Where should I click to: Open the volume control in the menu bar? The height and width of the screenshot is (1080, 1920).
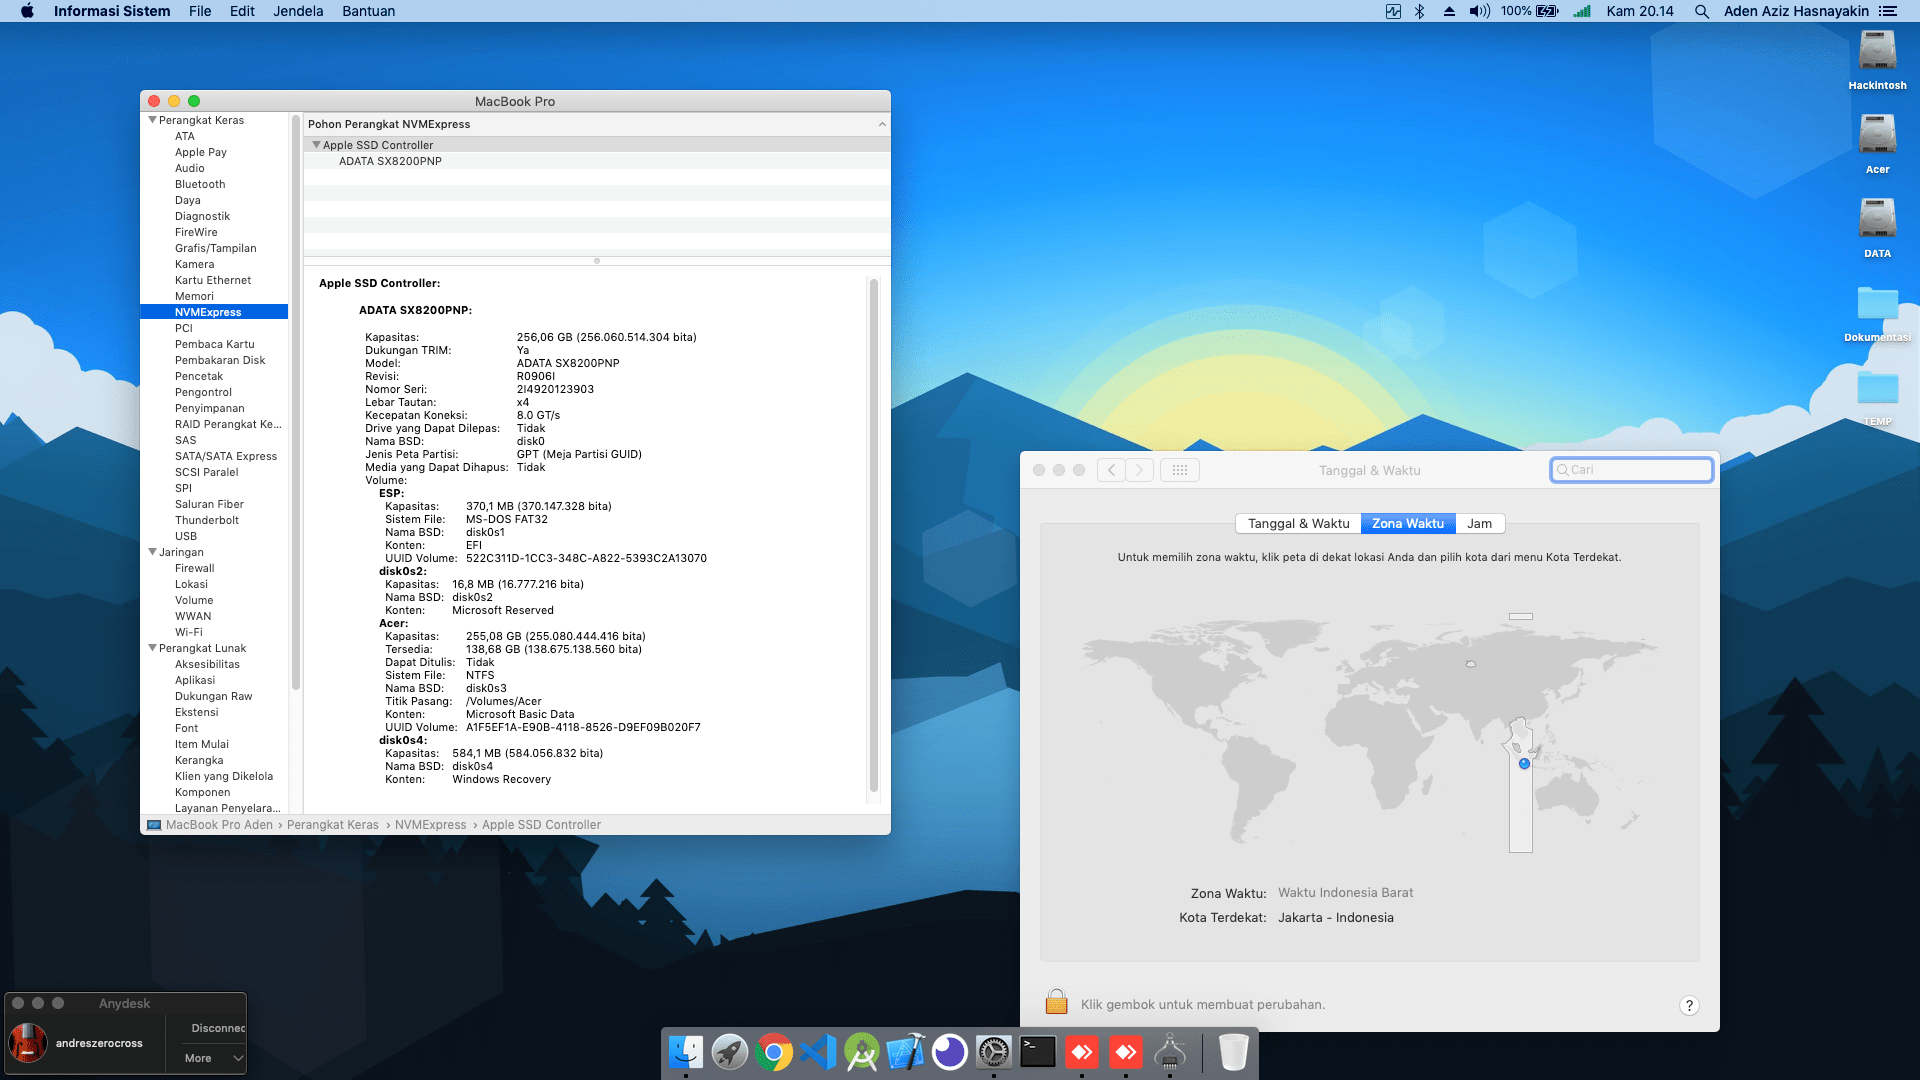(1479, 11)
